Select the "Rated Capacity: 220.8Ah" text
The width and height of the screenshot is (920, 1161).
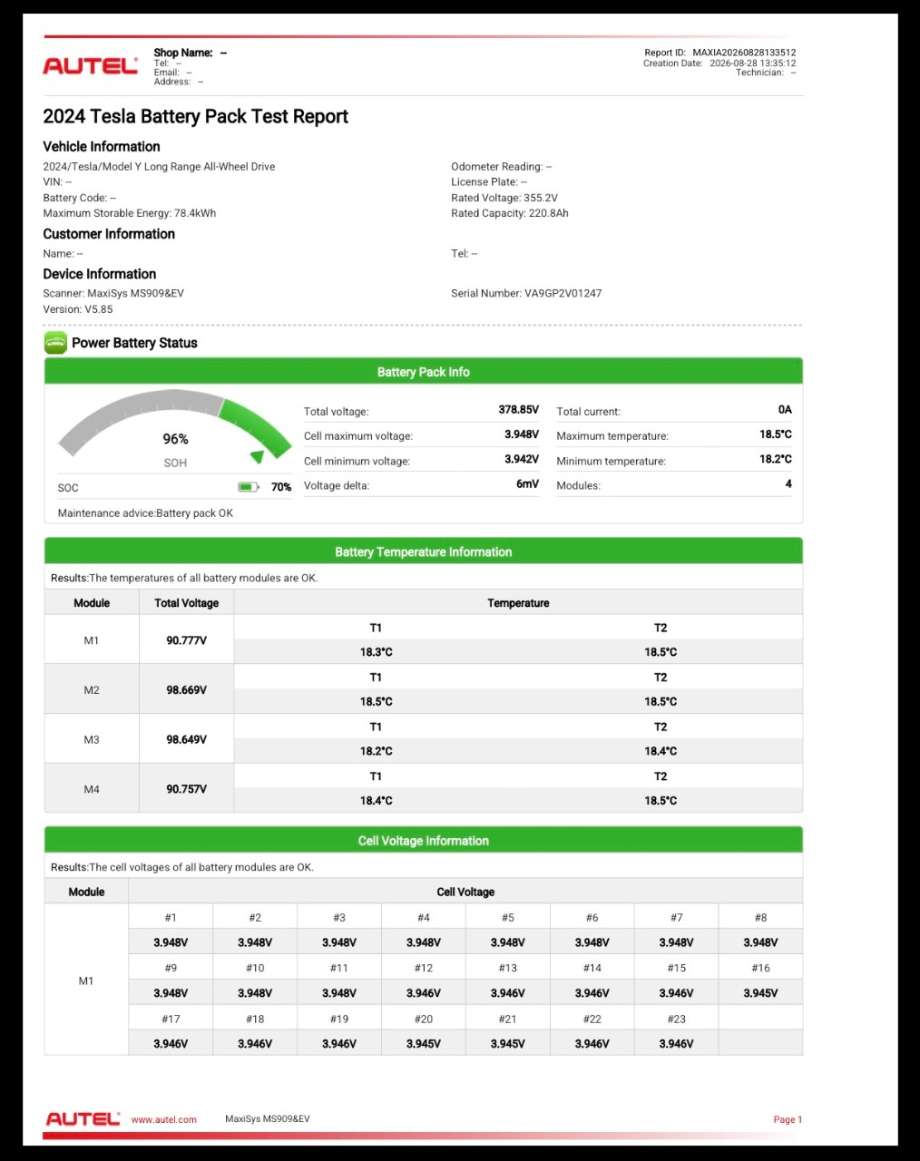[510, 213]
